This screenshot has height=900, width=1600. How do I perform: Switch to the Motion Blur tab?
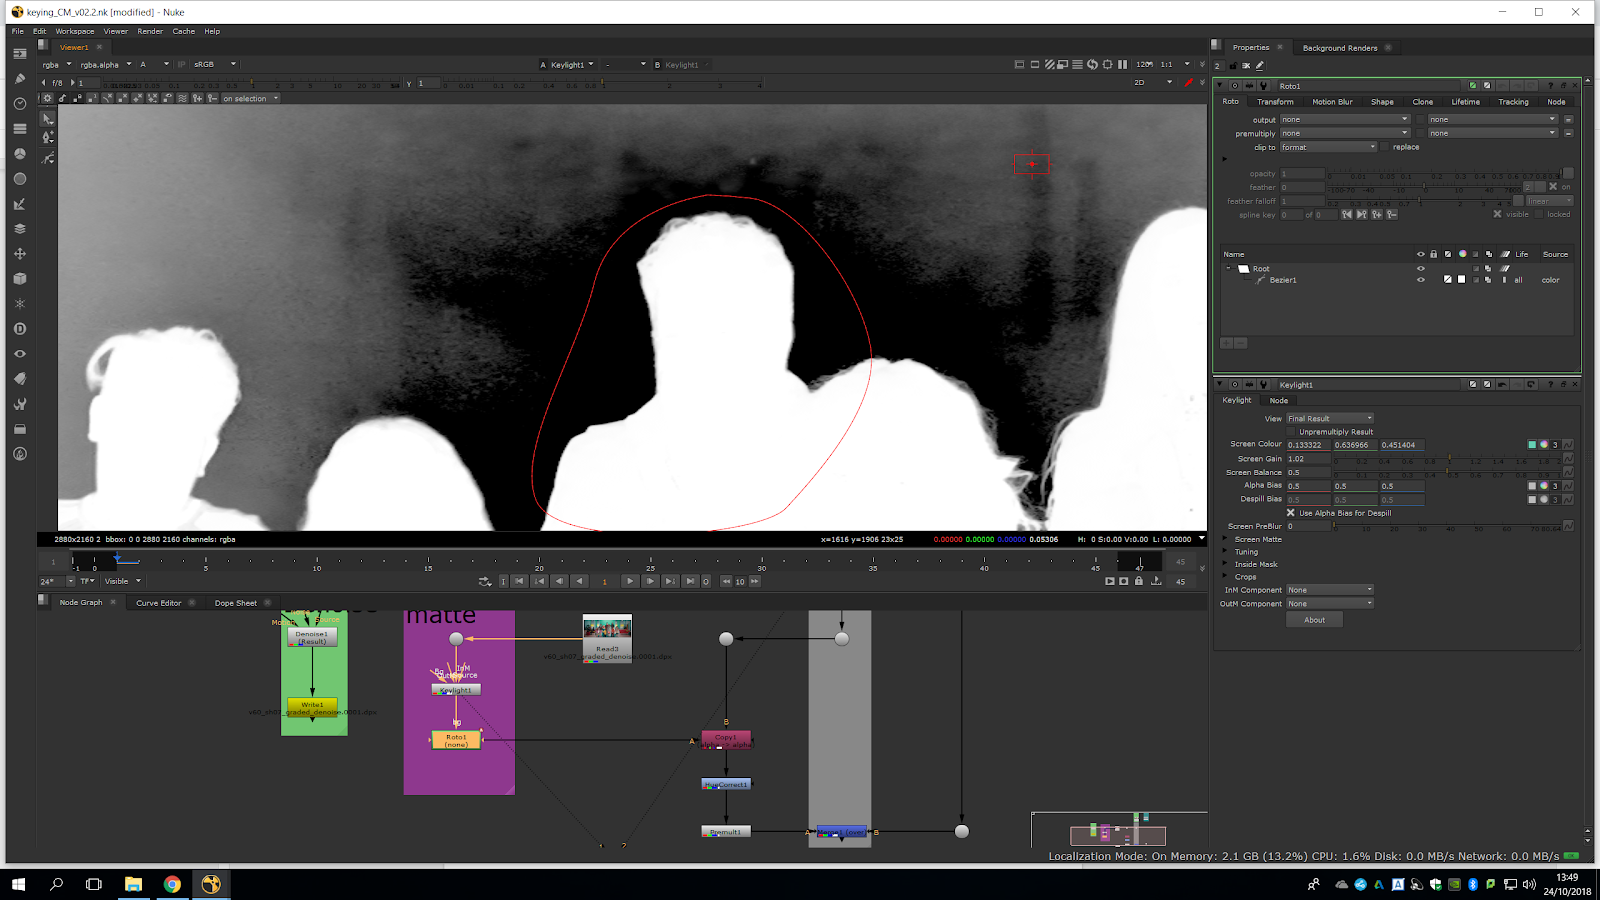coord(1331,102)
